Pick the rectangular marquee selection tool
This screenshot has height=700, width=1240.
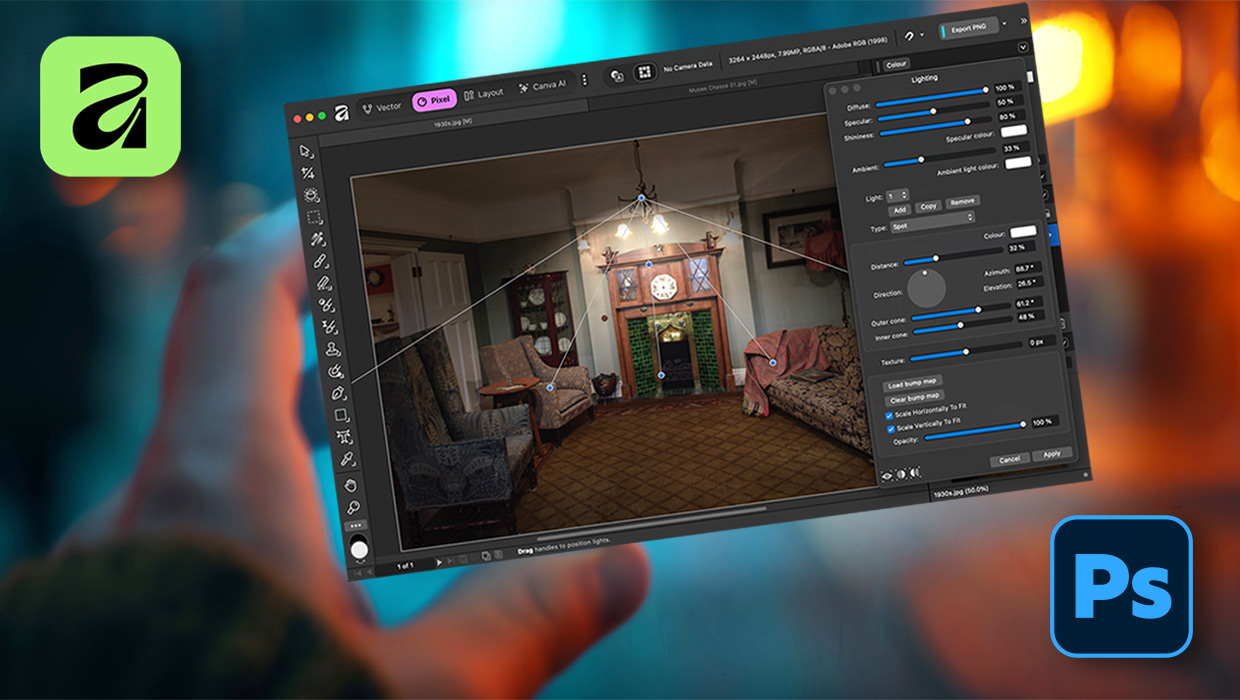(314, 217)
